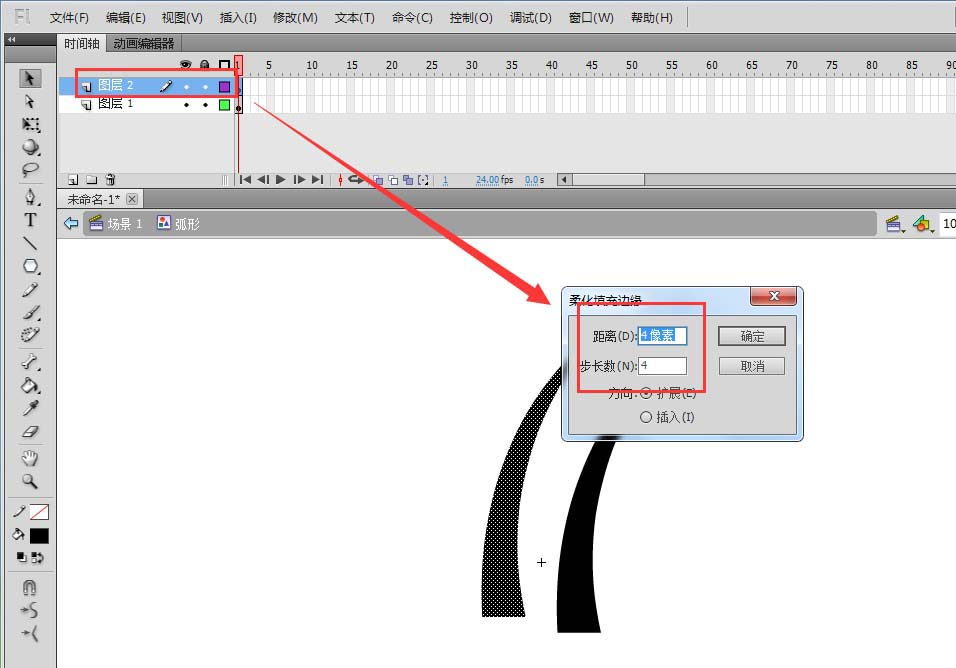Screen dimensions: 956x668
Task: Select the Subselection tool
Action: click(x=29, y=101)
